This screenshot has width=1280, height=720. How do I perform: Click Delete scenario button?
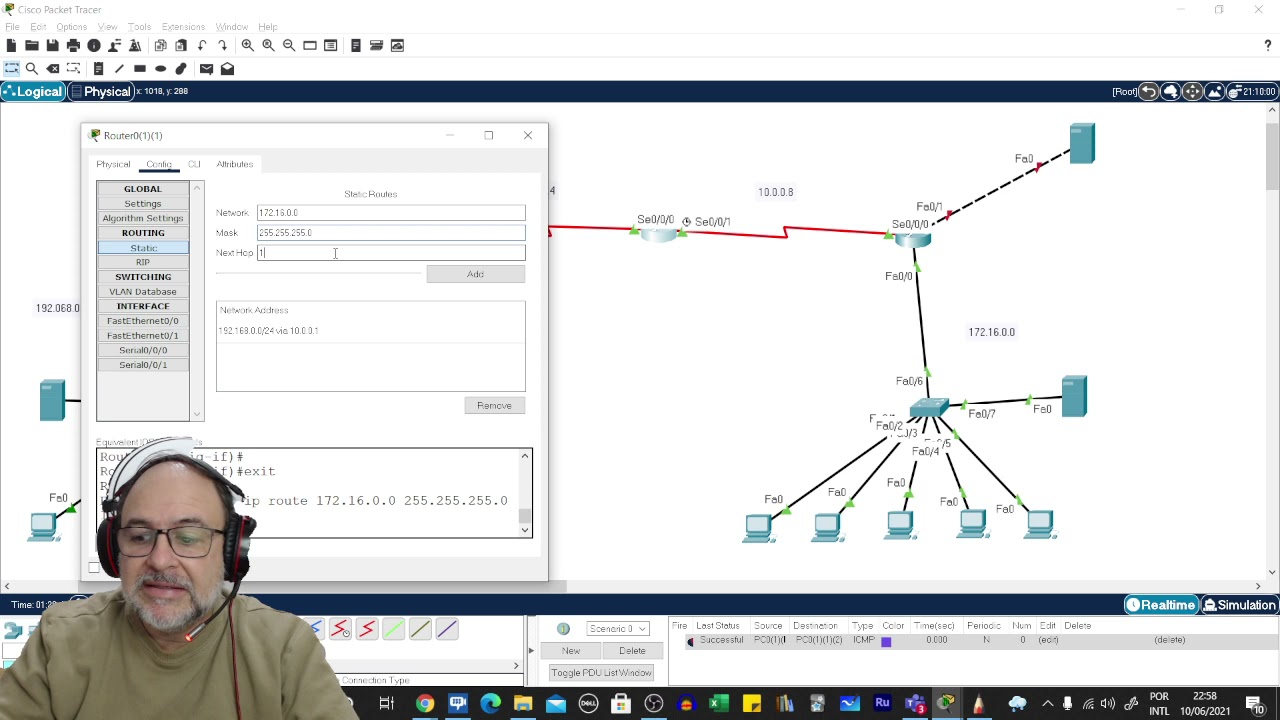632,651
